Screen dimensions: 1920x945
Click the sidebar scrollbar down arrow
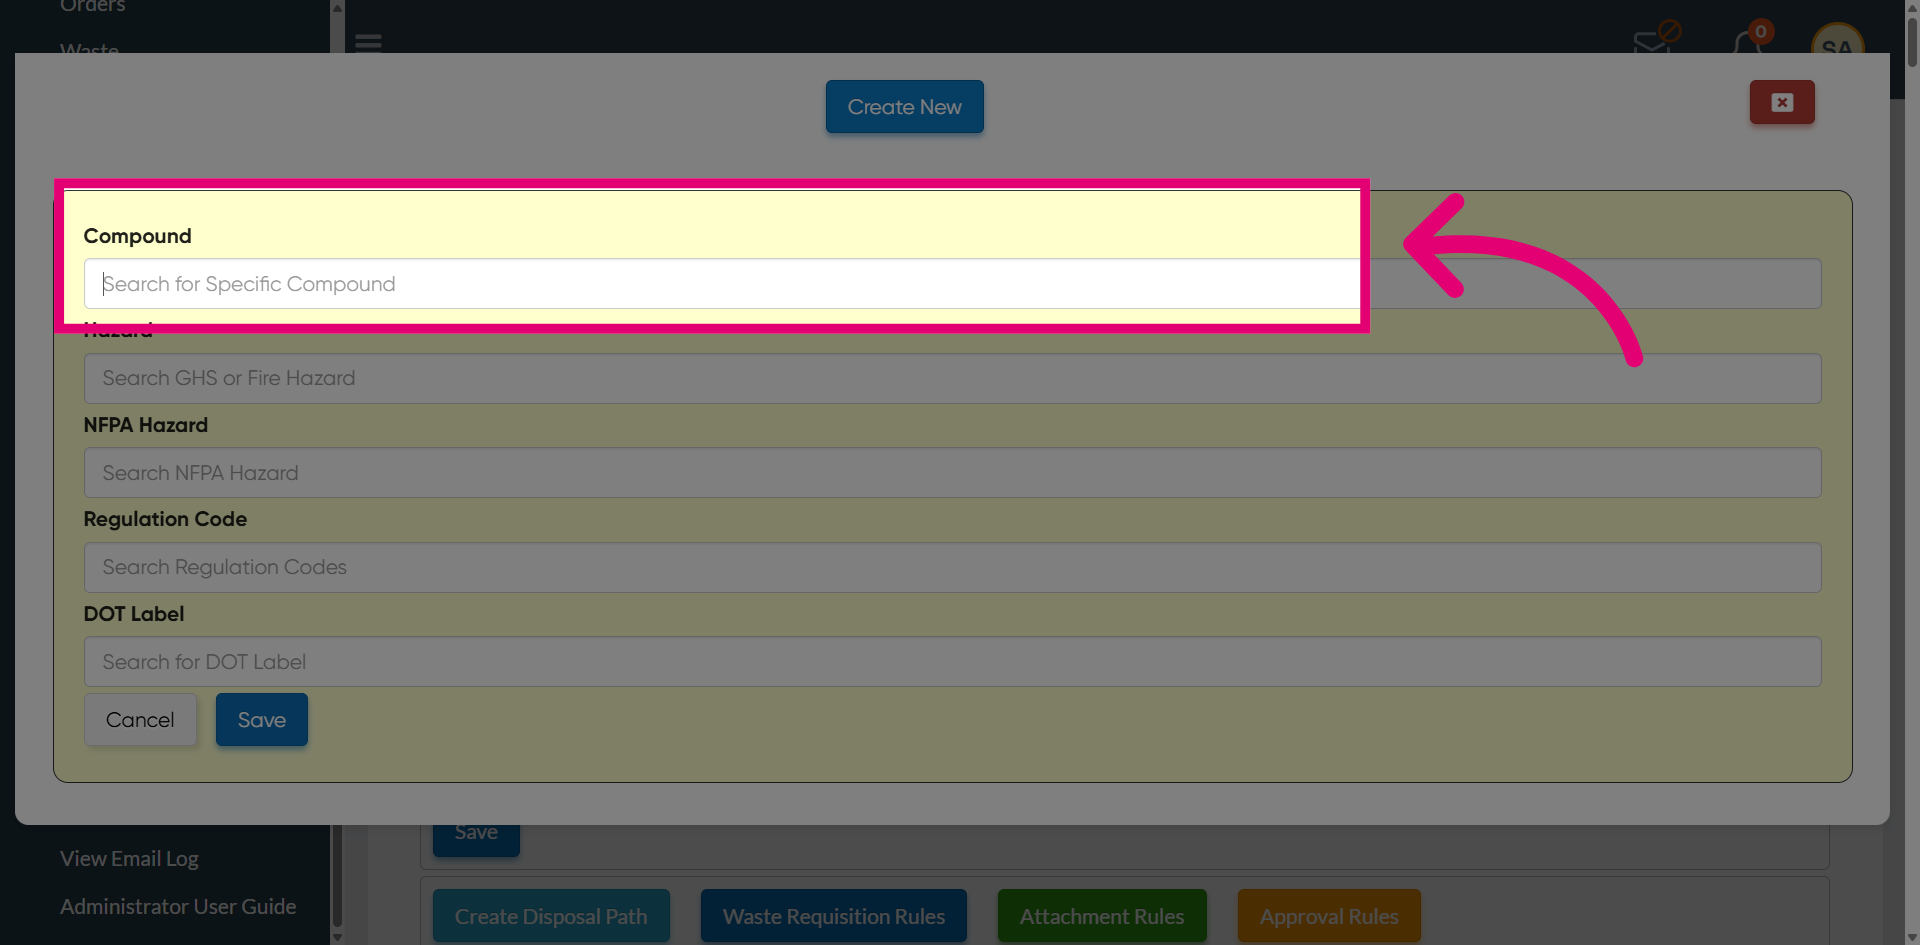click(337, 937)
